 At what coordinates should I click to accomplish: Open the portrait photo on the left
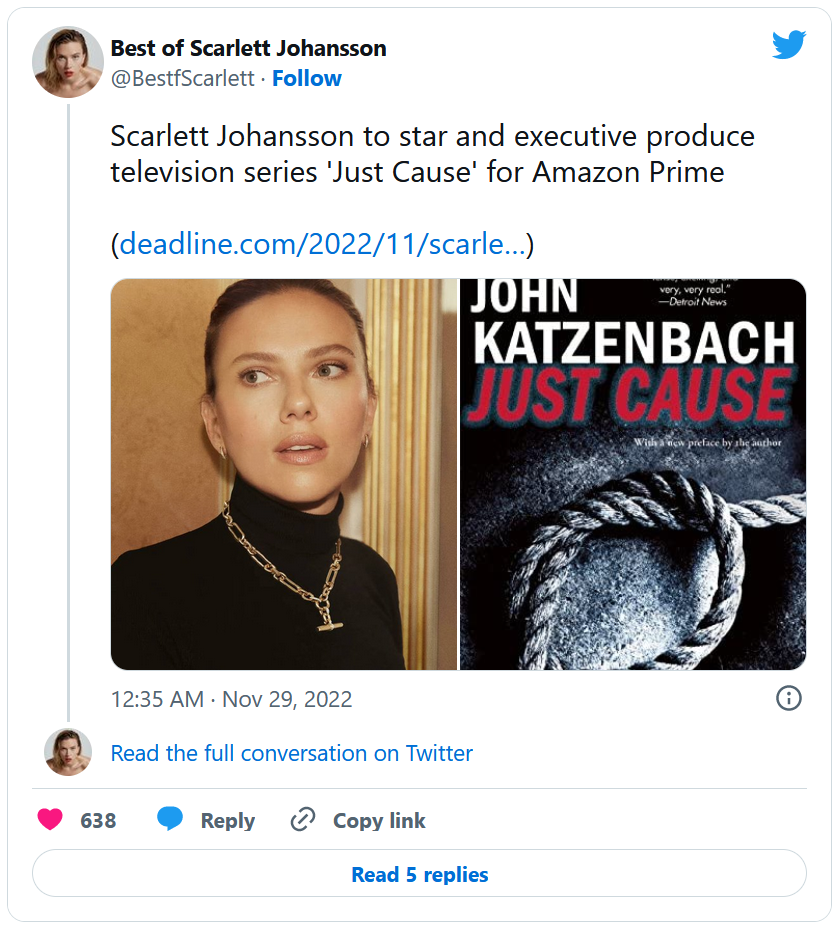[x=283, y=474]
